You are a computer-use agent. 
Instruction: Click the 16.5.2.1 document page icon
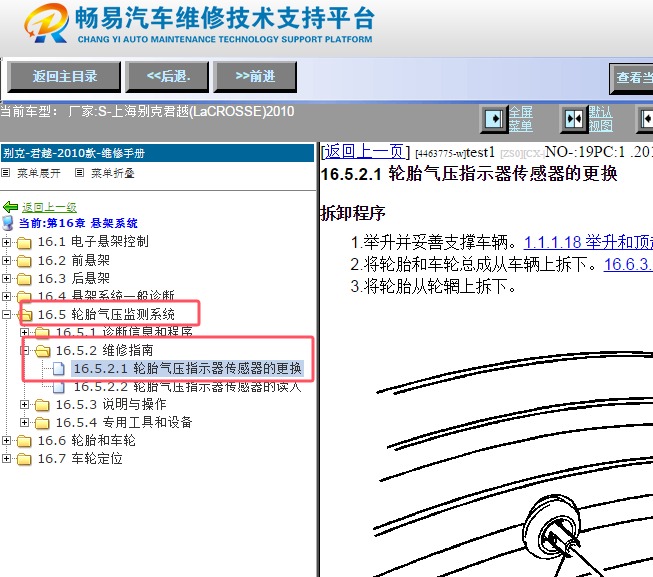(59, 368)
